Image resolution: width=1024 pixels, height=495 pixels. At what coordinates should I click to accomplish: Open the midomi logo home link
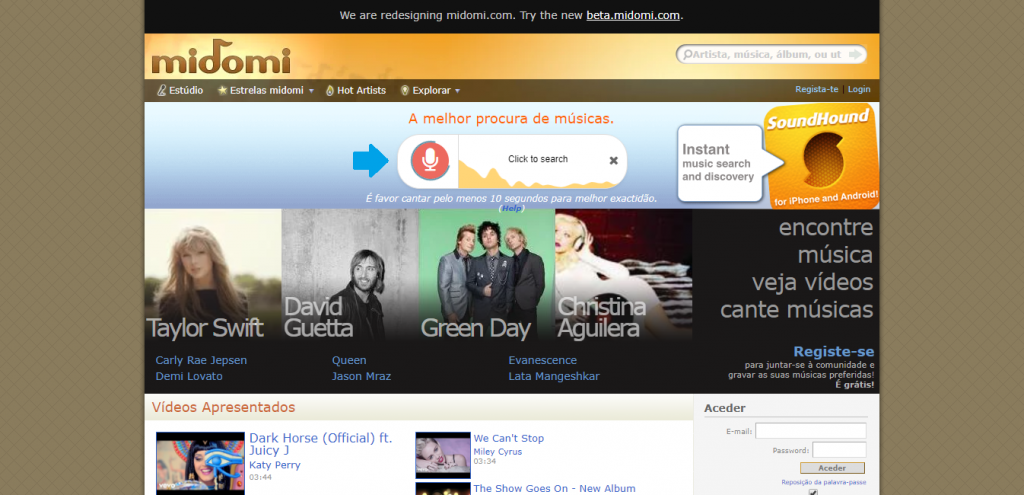[221, 57]
